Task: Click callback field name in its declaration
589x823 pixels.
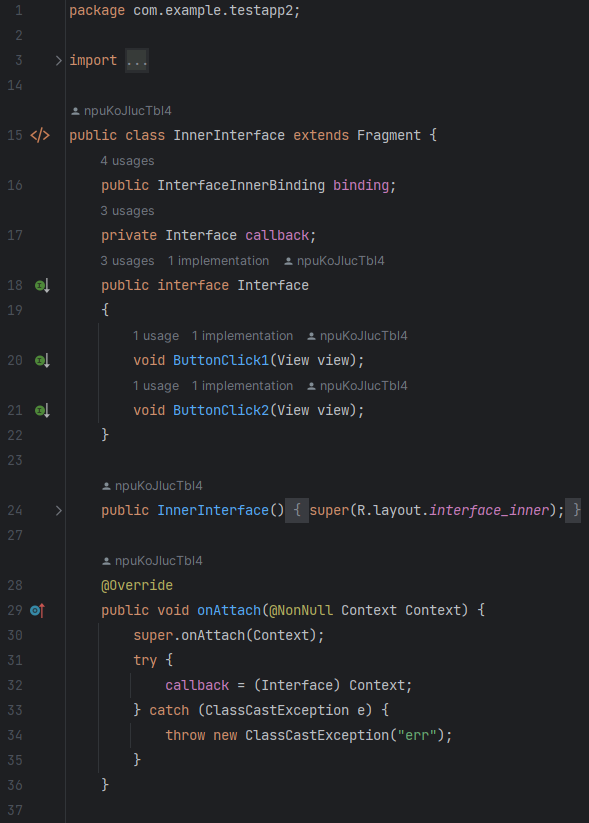Action: 277,235
